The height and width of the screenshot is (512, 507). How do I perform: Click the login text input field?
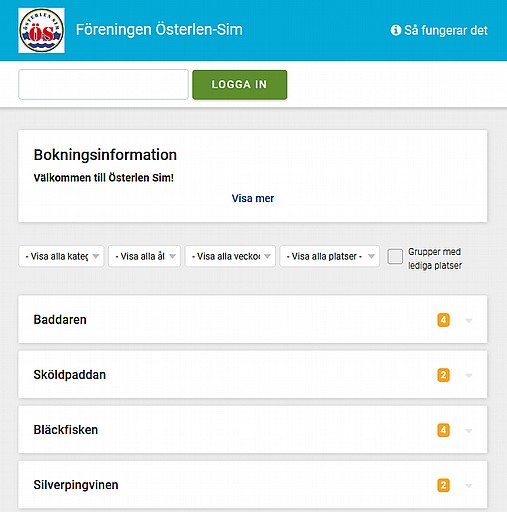point(103,84)
